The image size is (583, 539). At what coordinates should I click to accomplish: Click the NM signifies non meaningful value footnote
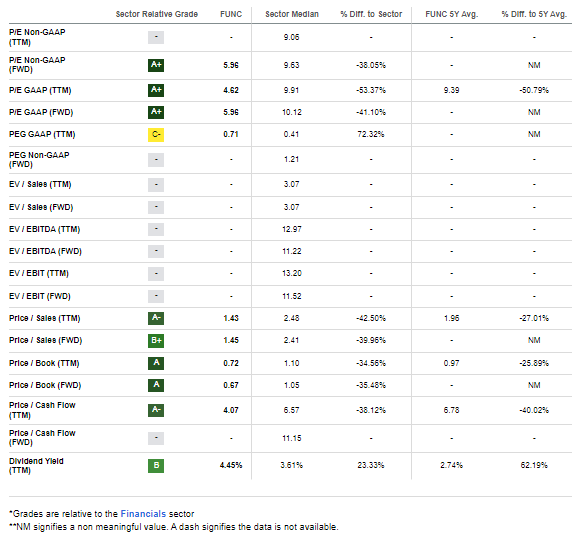pyautogui.click(x=174, y=527)
